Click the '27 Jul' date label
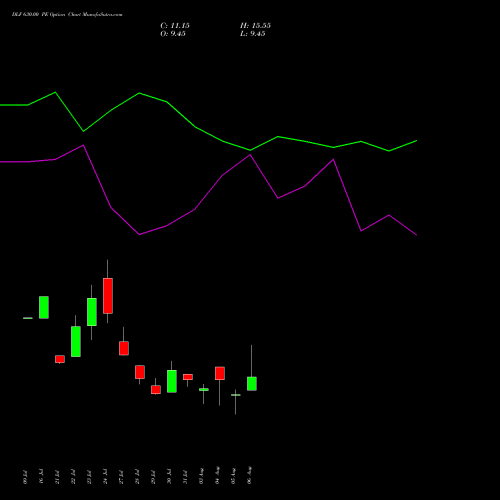Image resolution: width=500 pixels, height=500 pixels. pyautogui.click(x=121, y=477)
